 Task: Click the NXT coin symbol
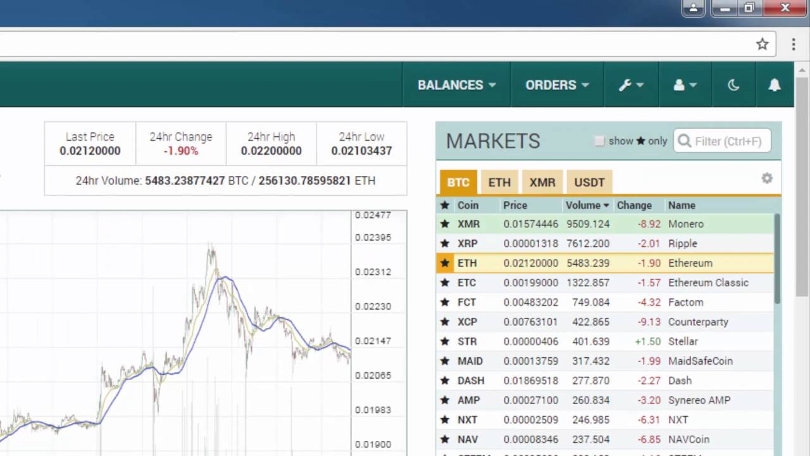click(x=468, y=420)
